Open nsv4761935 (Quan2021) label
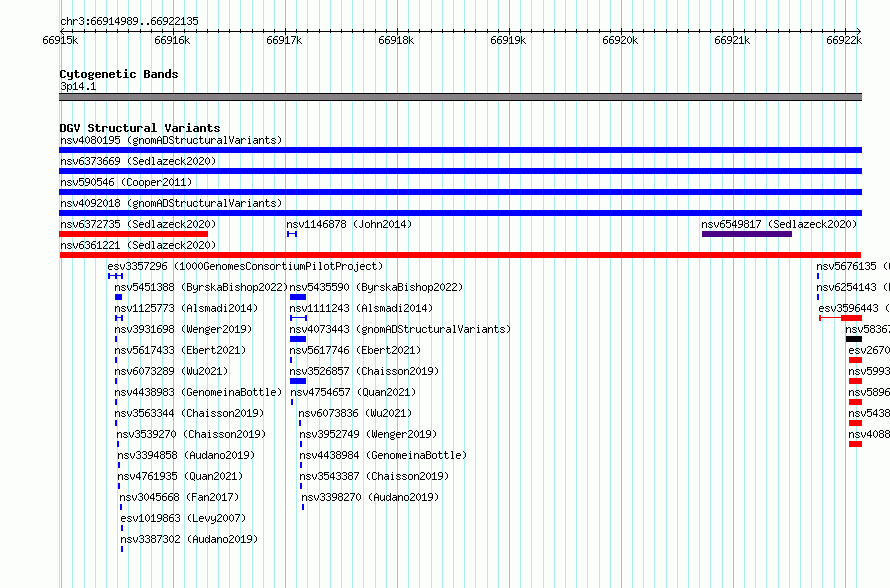Image resolution: width=890 pixels, height=588 pixels. [x=180, y=476]
